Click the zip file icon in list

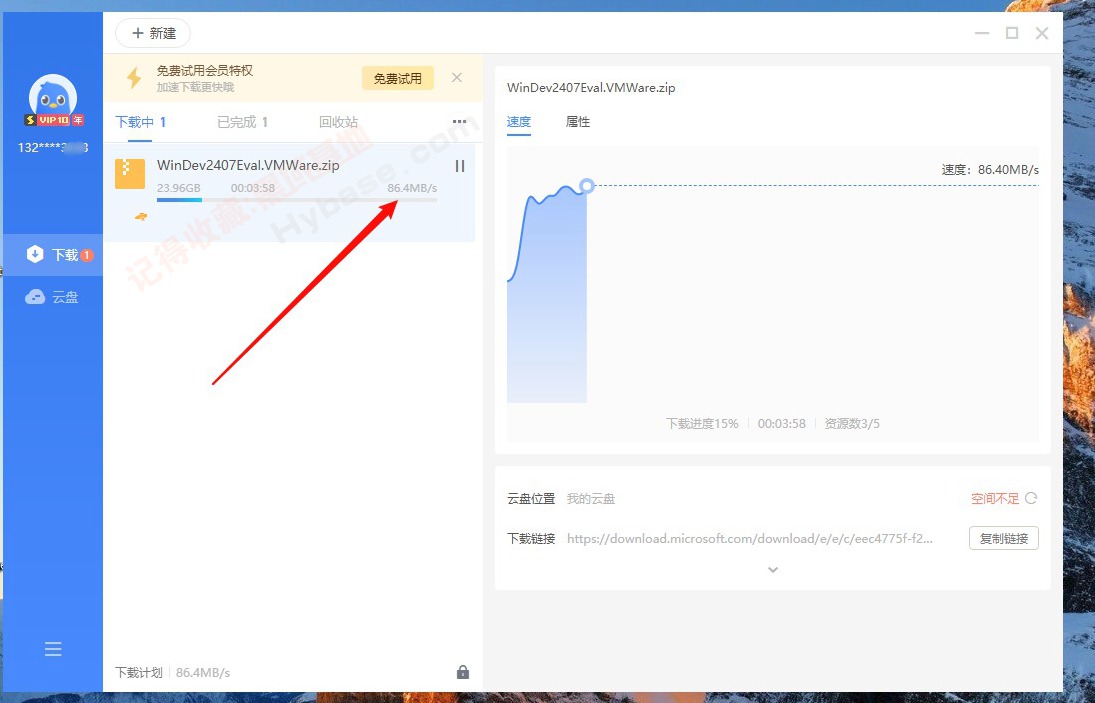pyautogui.click(x=130, y=174)
